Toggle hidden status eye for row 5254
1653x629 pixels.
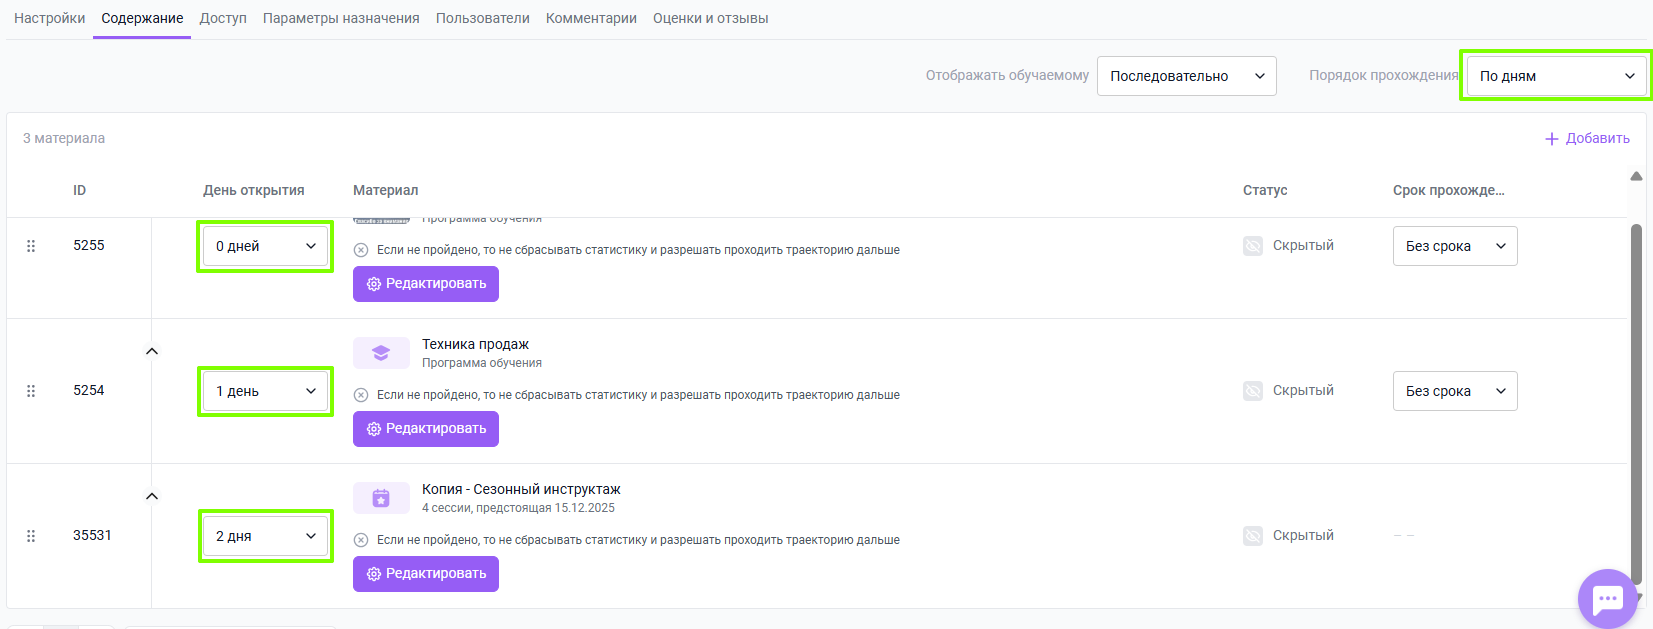pos(1252,391)
